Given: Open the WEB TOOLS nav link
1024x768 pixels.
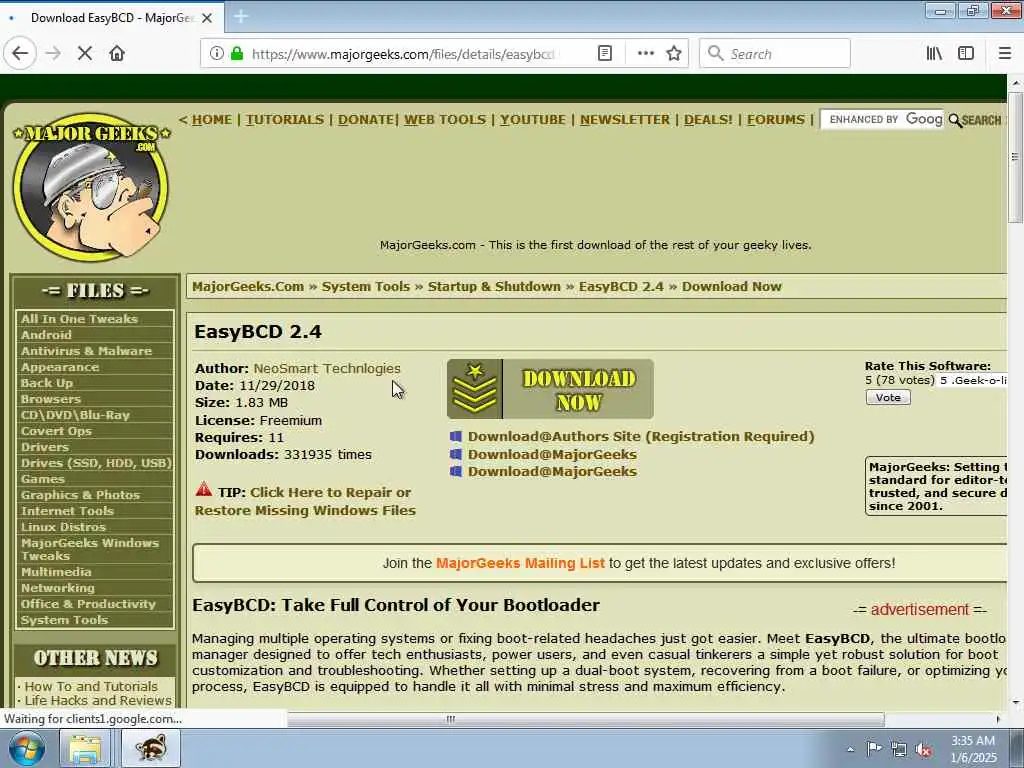Looking at the screenshot, I should 445,120.
